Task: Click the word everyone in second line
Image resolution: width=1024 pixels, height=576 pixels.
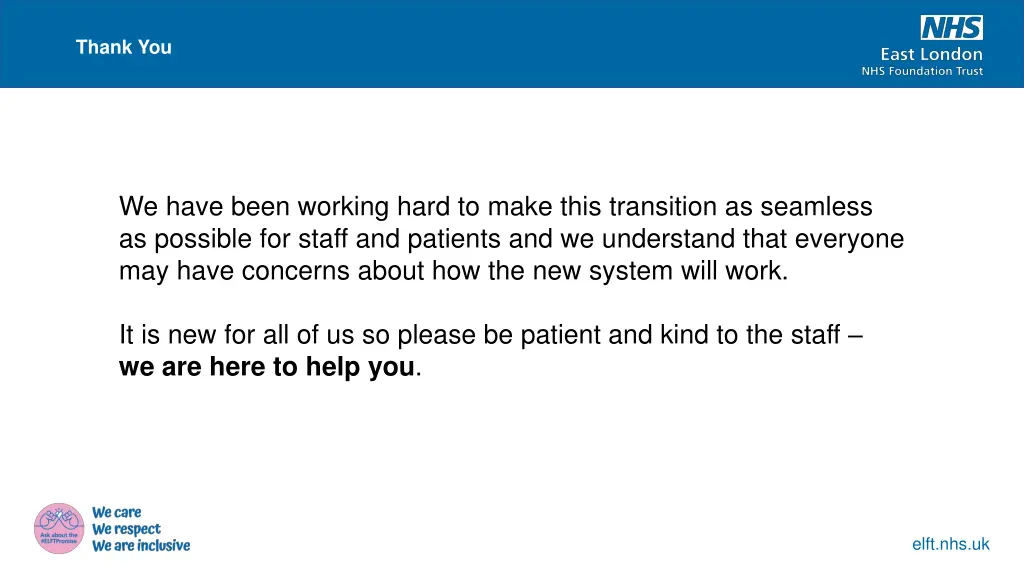Action: (849, 239)
